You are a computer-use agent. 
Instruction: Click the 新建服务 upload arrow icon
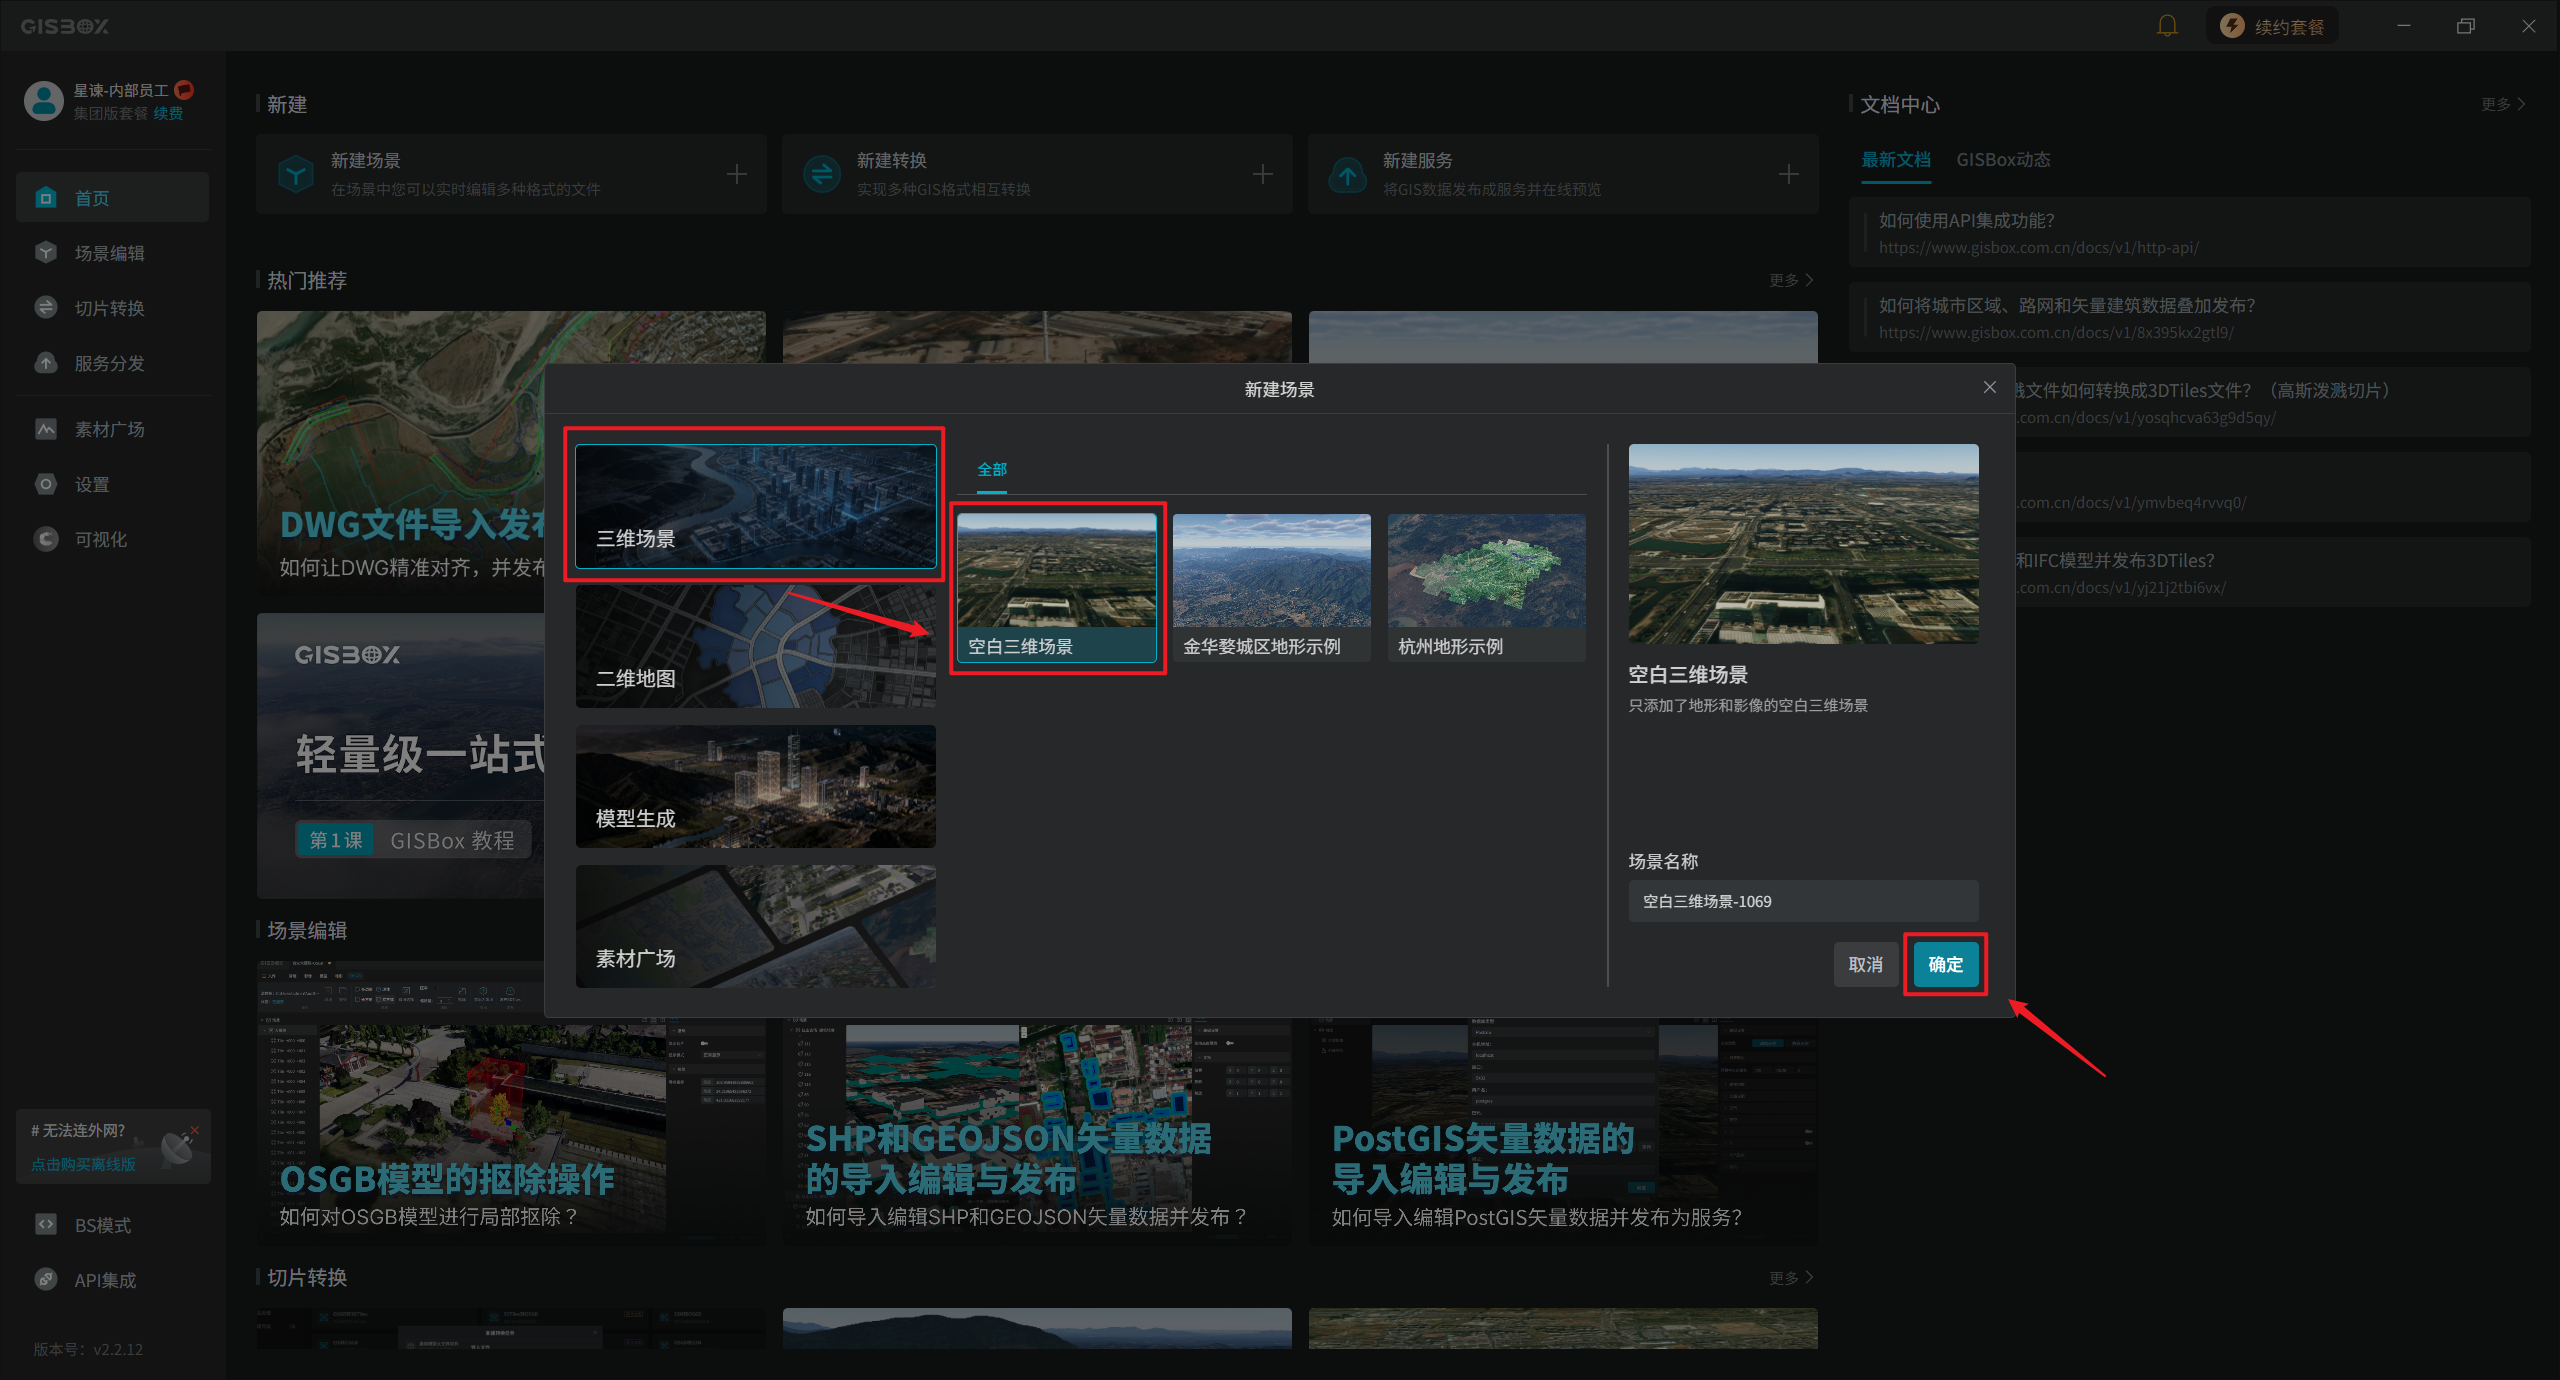1348,174
